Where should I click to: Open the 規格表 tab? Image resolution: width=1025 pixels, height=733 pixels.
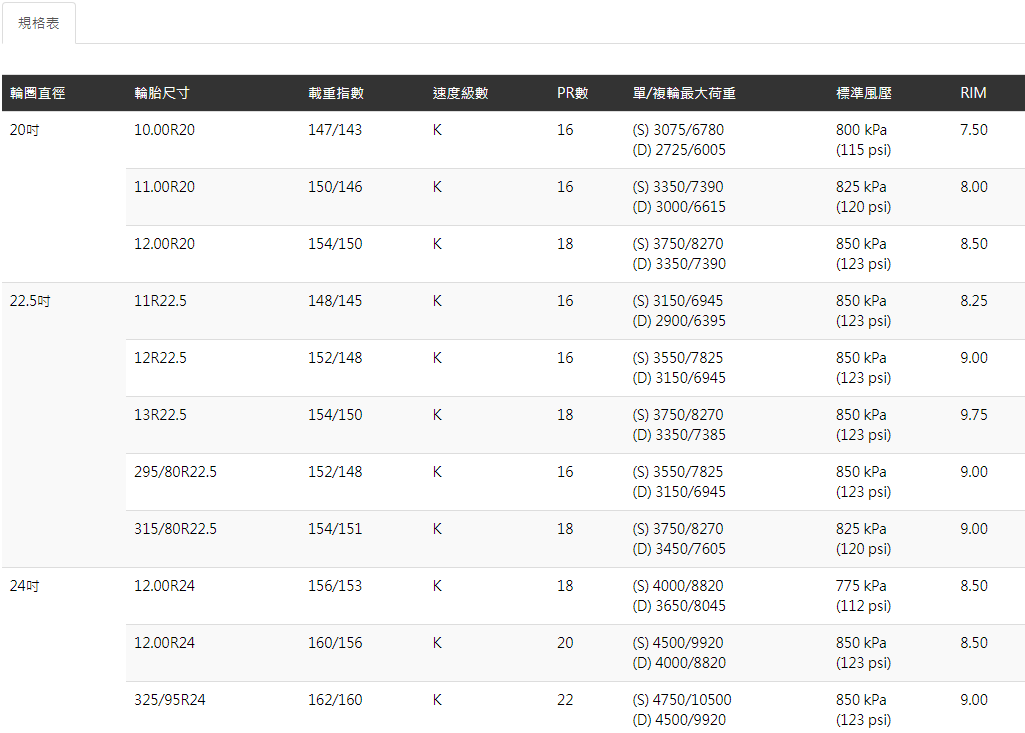[x=39, y=23]
